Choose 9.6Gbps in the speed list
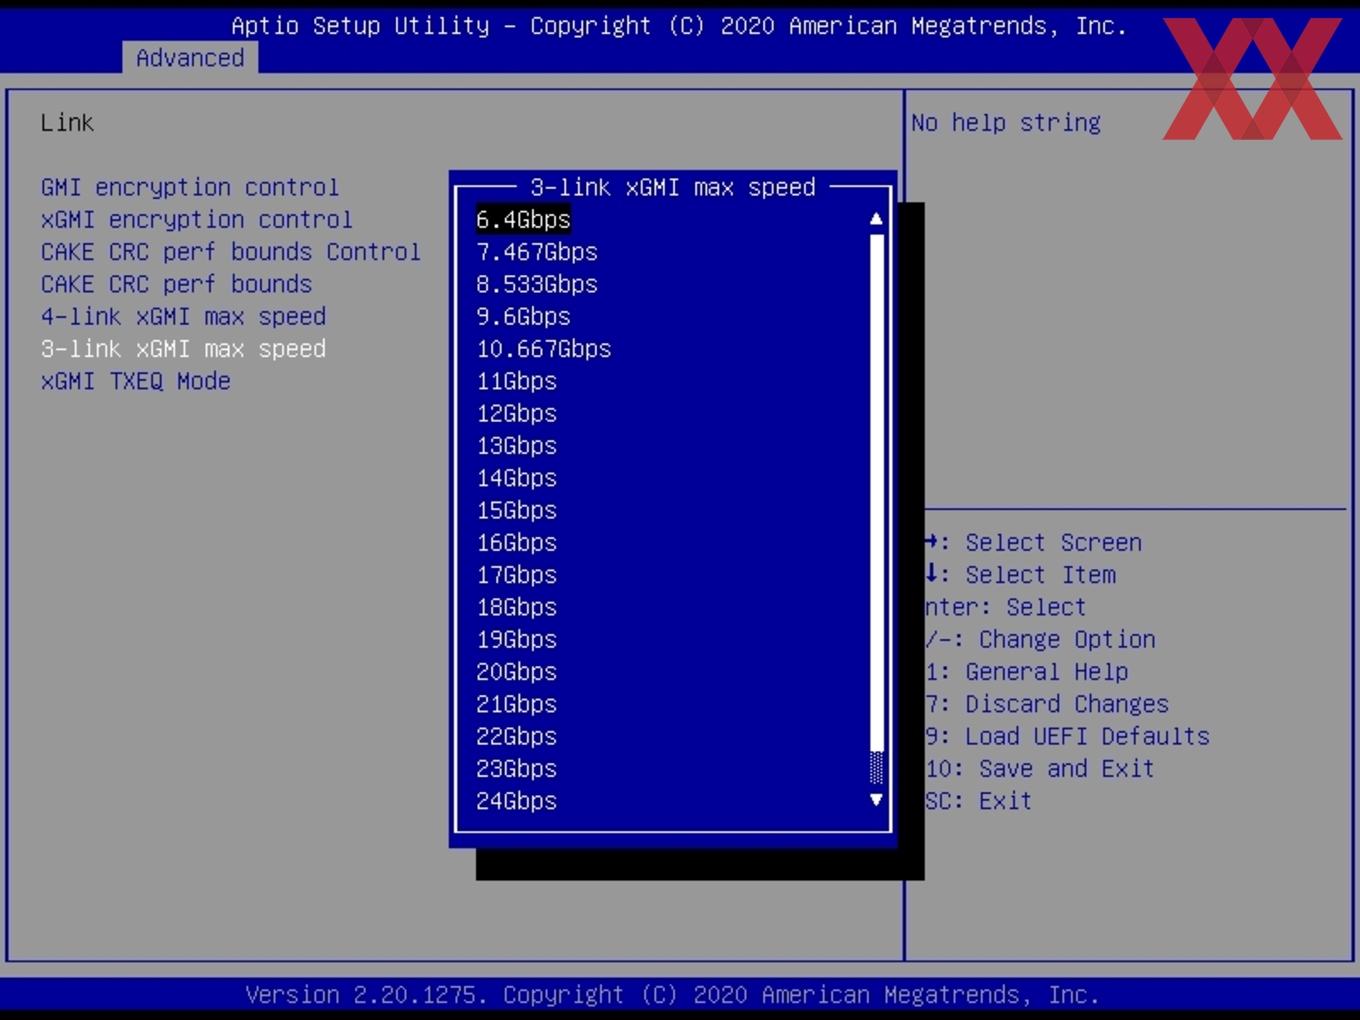Image resolution: width=1360 pixels, height=1020 pixels. [x=523, y=316]
